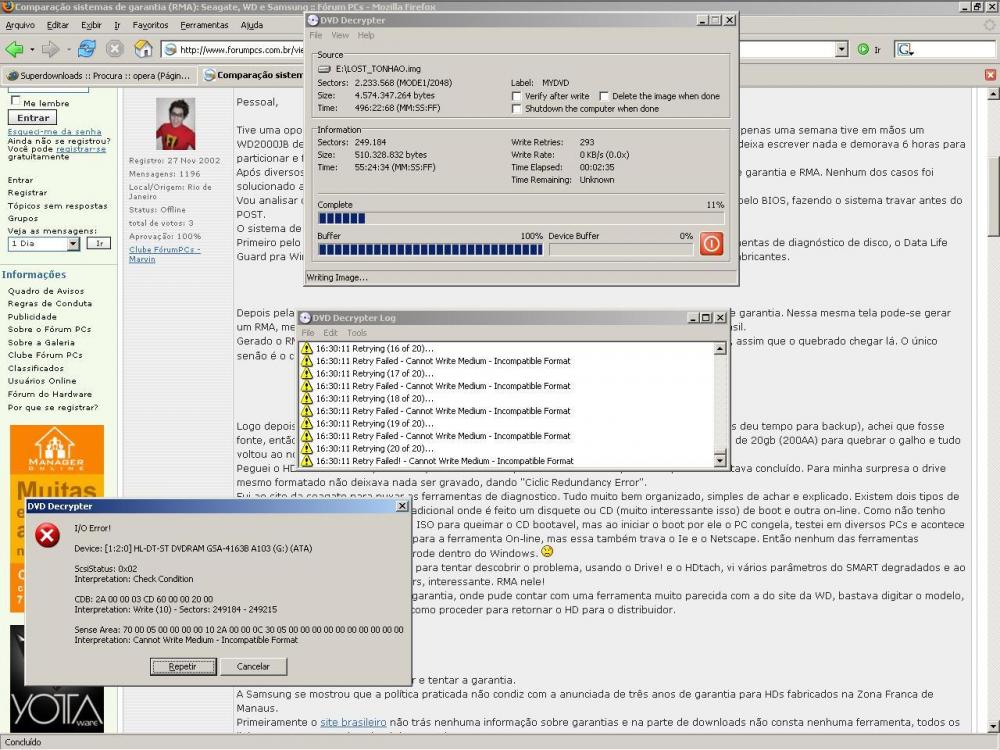Screen dimensions: 1000x750
Task: Click Repetir in I/O Error dialog
Action: pyautogui.click(x=183, y=666)
